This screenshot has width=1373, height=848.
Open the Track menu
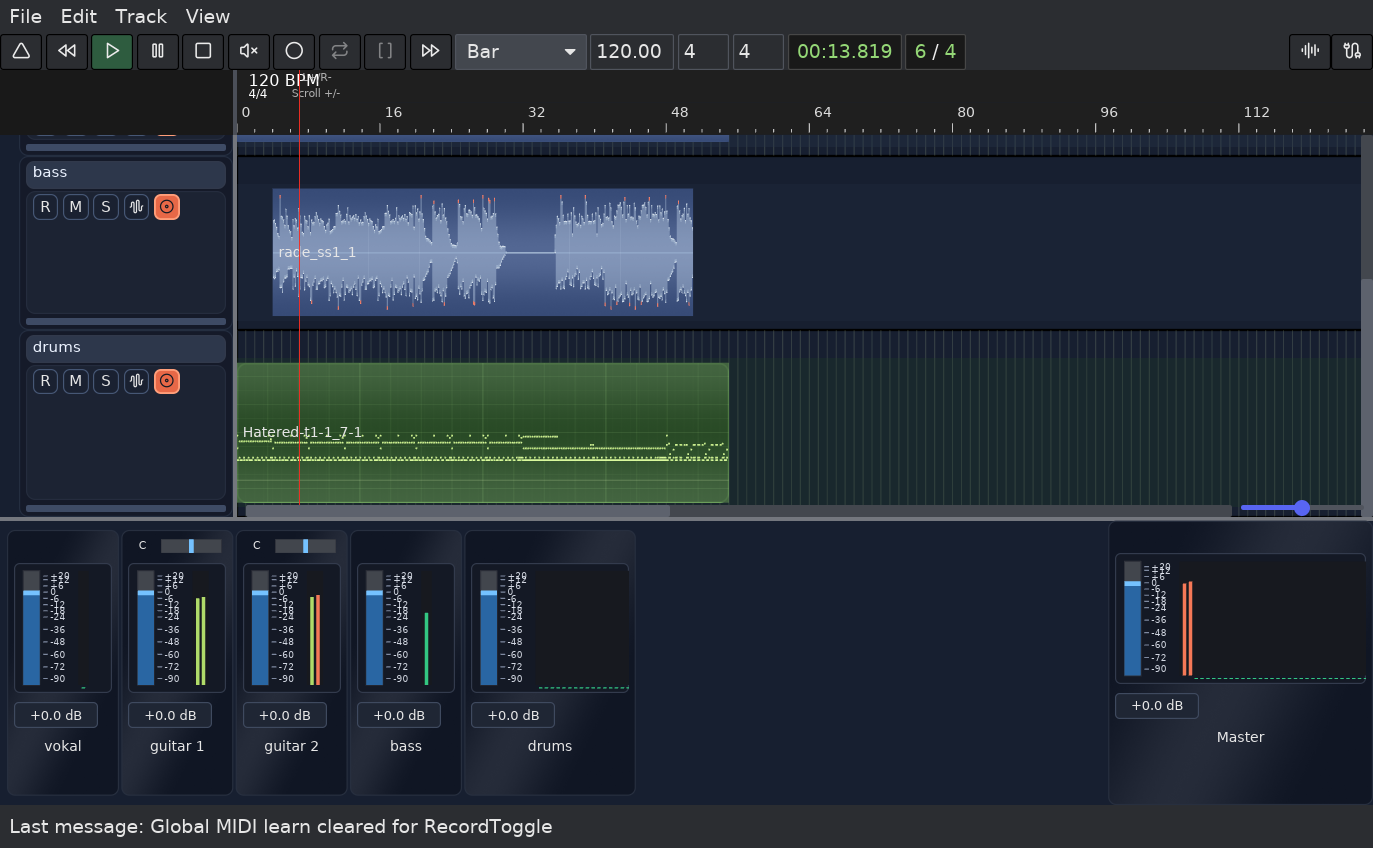(140, 16)
